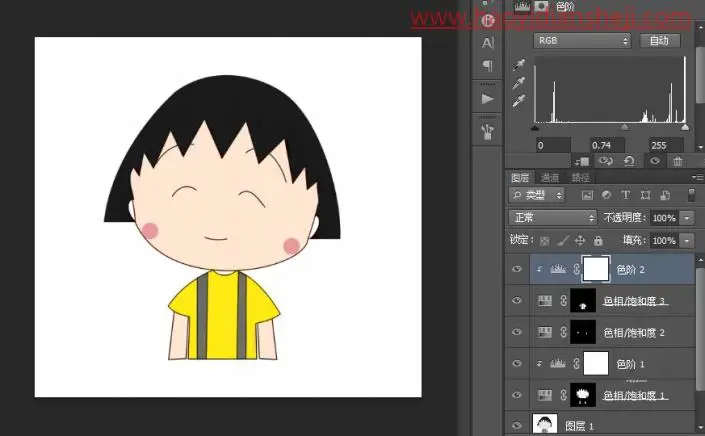
Task: Switch to the 图层 tab
Action: 520,178
